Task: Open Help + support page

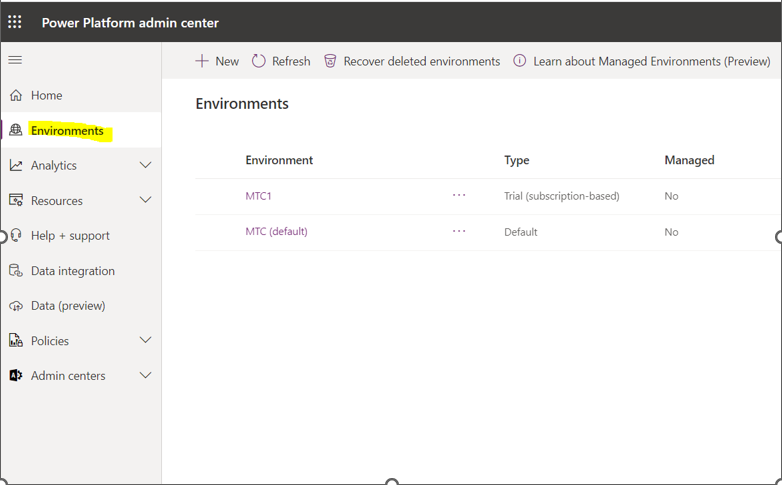Action: tap(70, 236)
